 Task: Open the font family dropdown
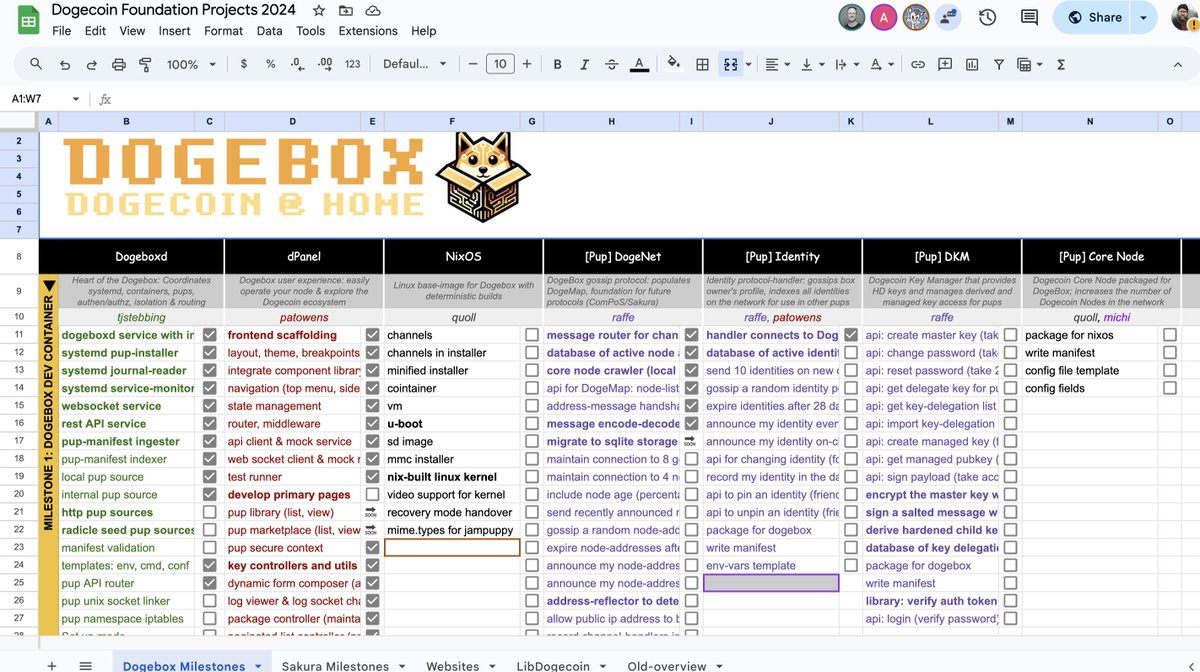click(x=414, y=64)
